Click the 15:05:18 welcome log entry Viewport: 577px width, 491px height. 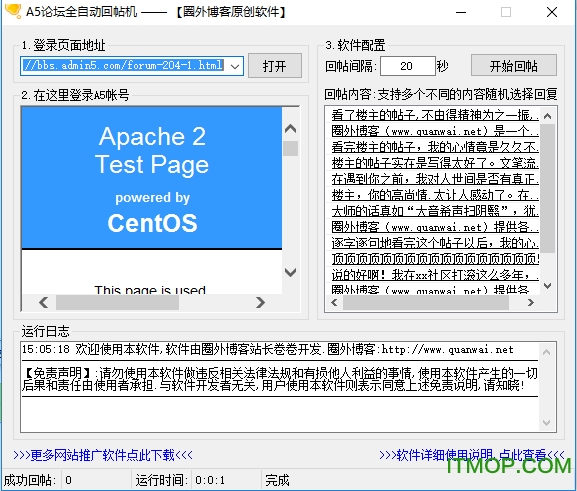tap(268, 349)
